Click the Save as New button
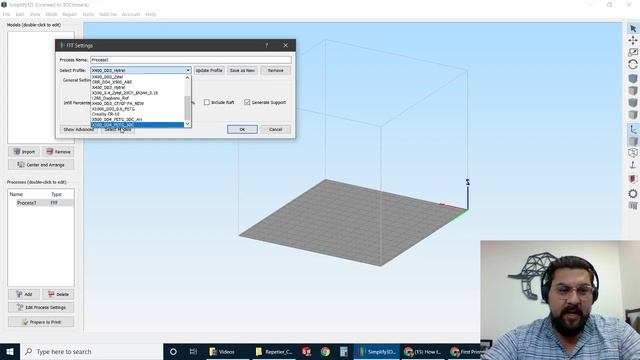This screenshot has width=640, height=360. (242, 70)
